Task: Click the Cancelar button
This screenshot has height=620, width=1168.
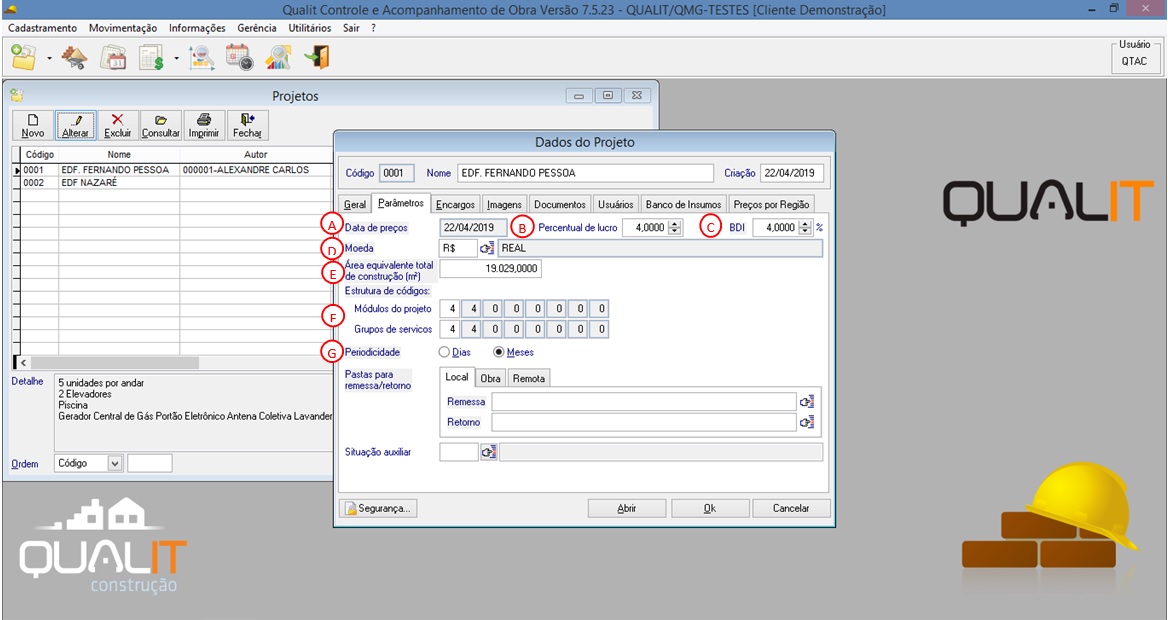Action: pos(791,508)
